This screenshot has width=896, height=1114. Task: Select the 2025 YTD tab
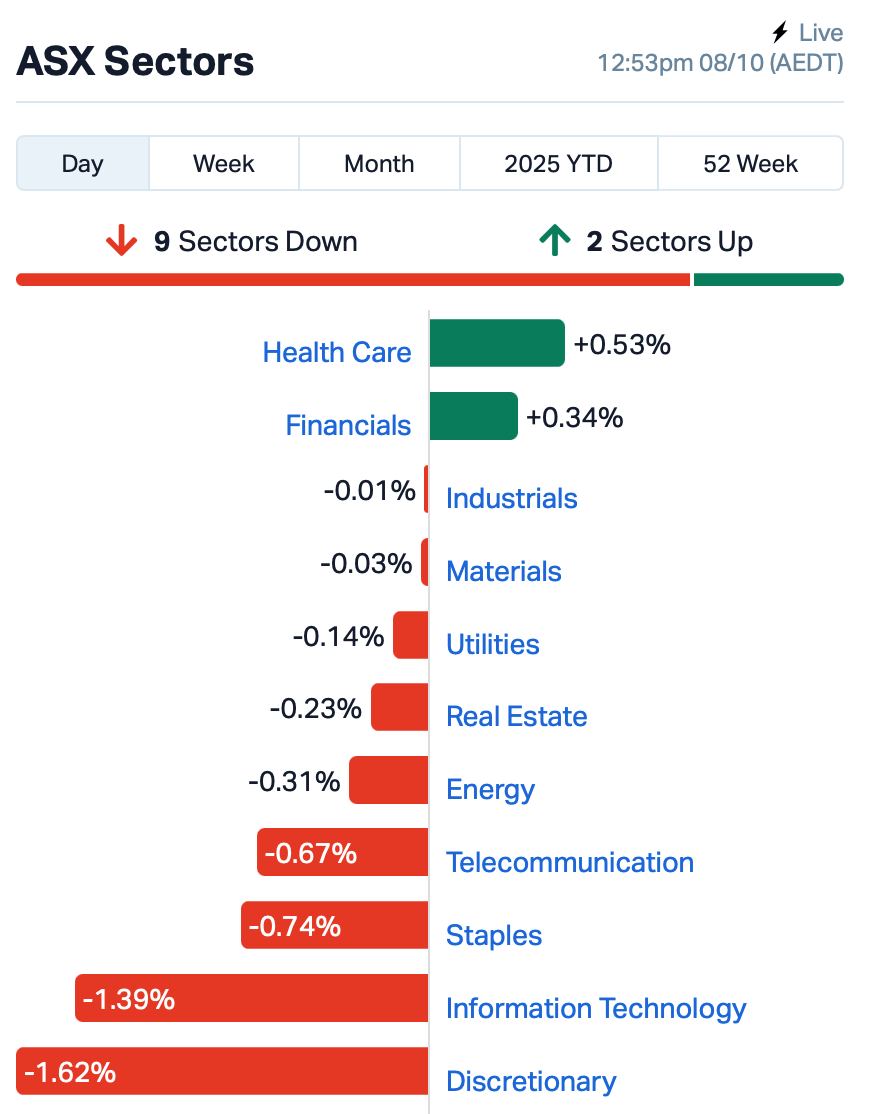(x=558, y=163)
